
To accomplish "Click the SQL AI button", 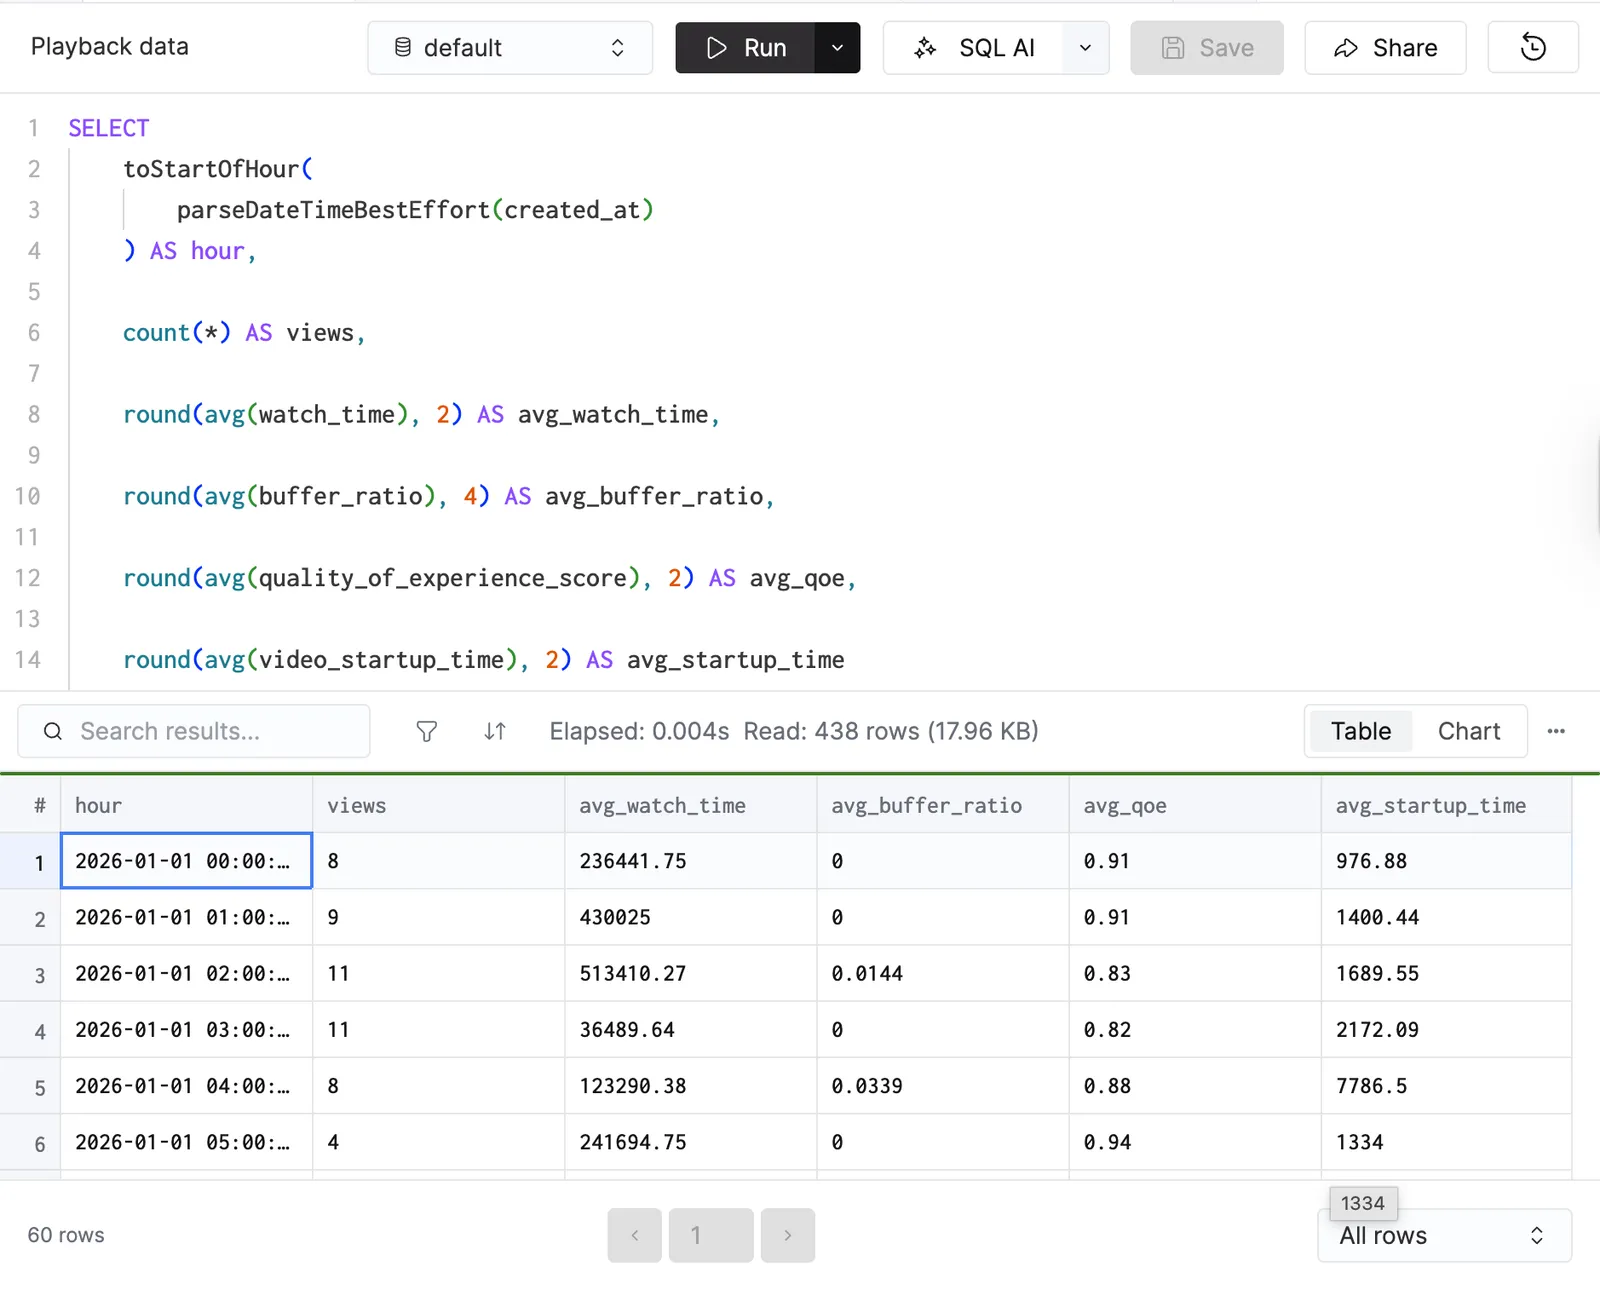I will point(973,47).
